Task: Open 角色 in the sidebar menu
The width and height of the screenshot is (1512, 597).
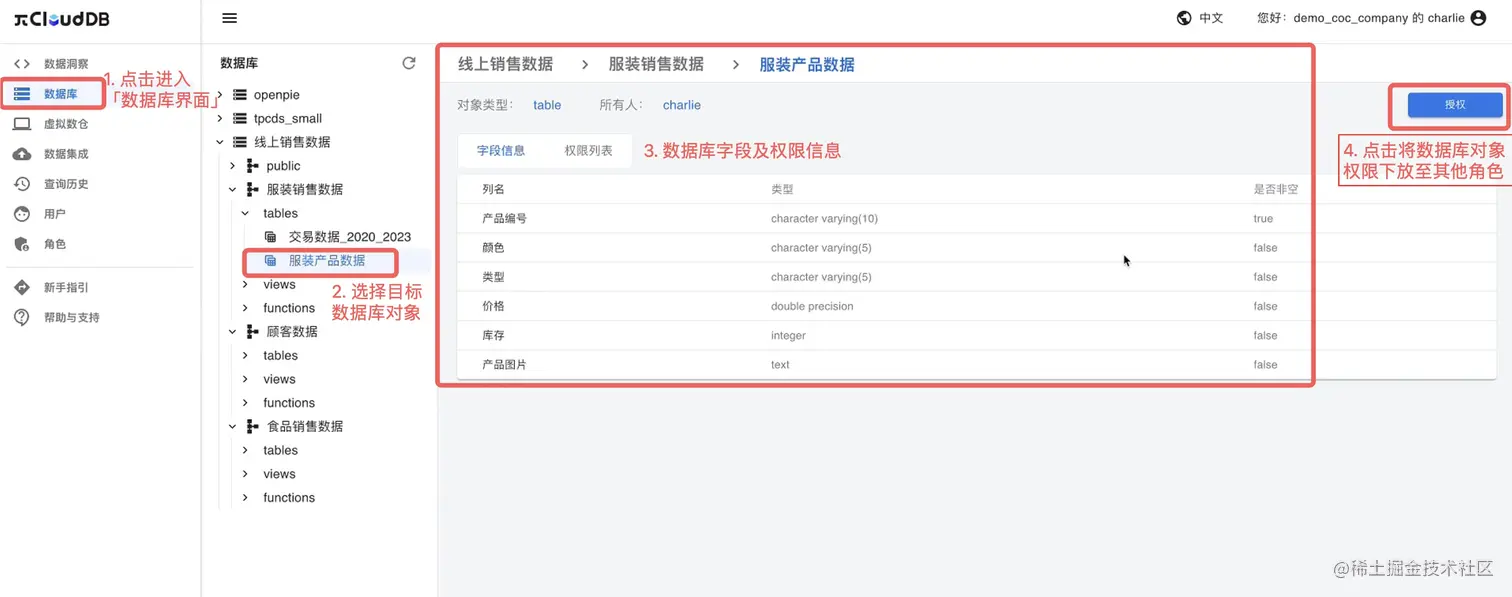Action: coord(55,244)
